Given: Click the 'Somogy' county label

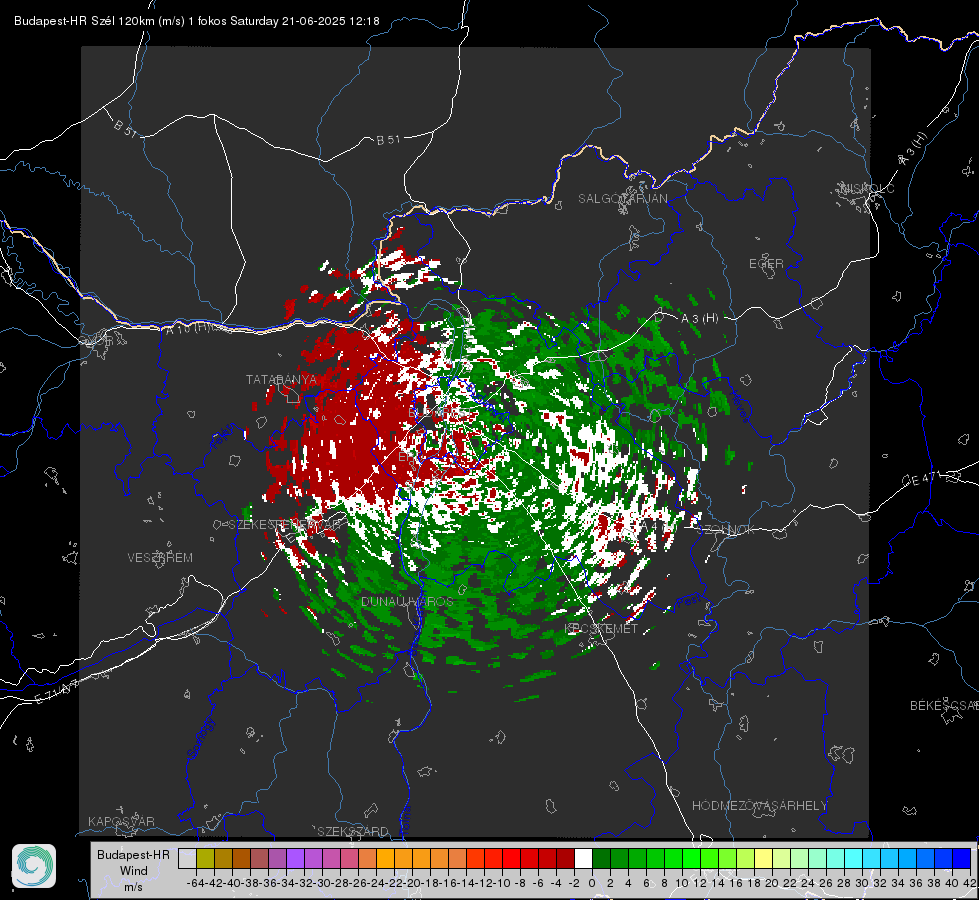Looking at the screenshot, I should coord(200,738).
